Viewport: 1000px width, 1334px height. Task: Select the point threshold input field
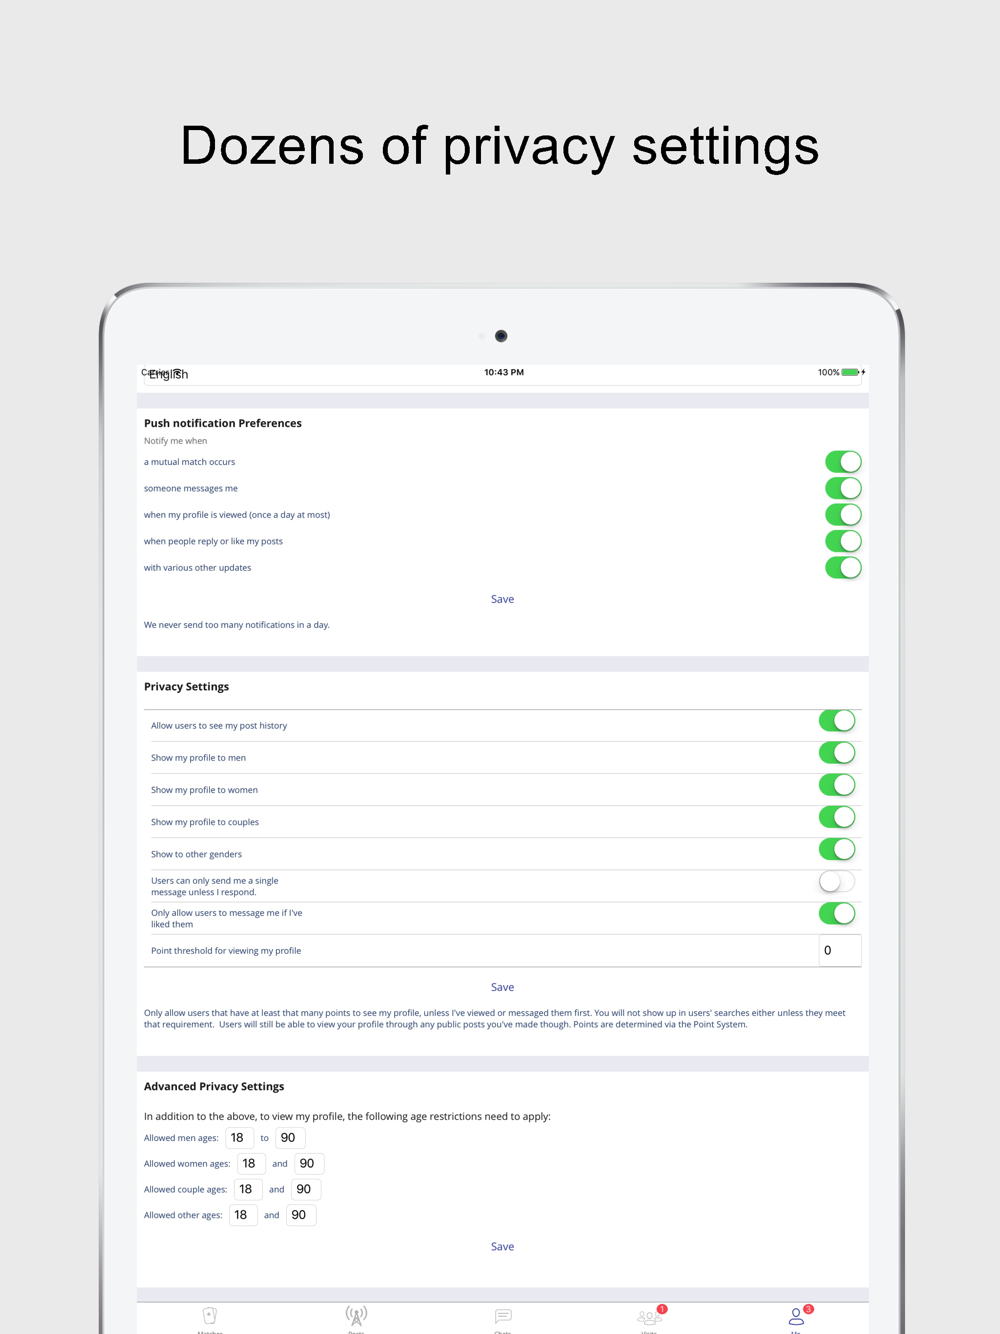tap(840, 951)
